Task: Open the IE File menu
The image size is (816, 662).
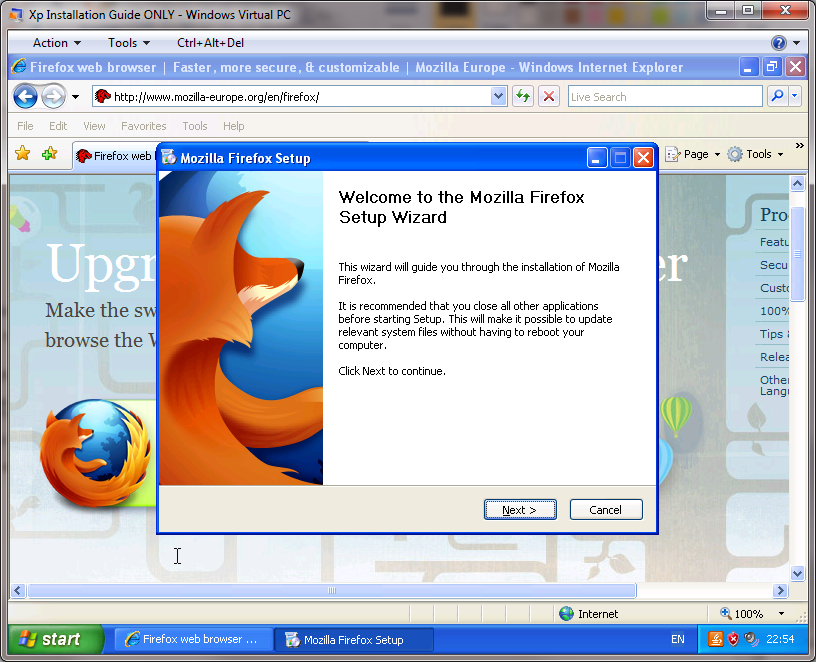Action: (x=25, y=126)
